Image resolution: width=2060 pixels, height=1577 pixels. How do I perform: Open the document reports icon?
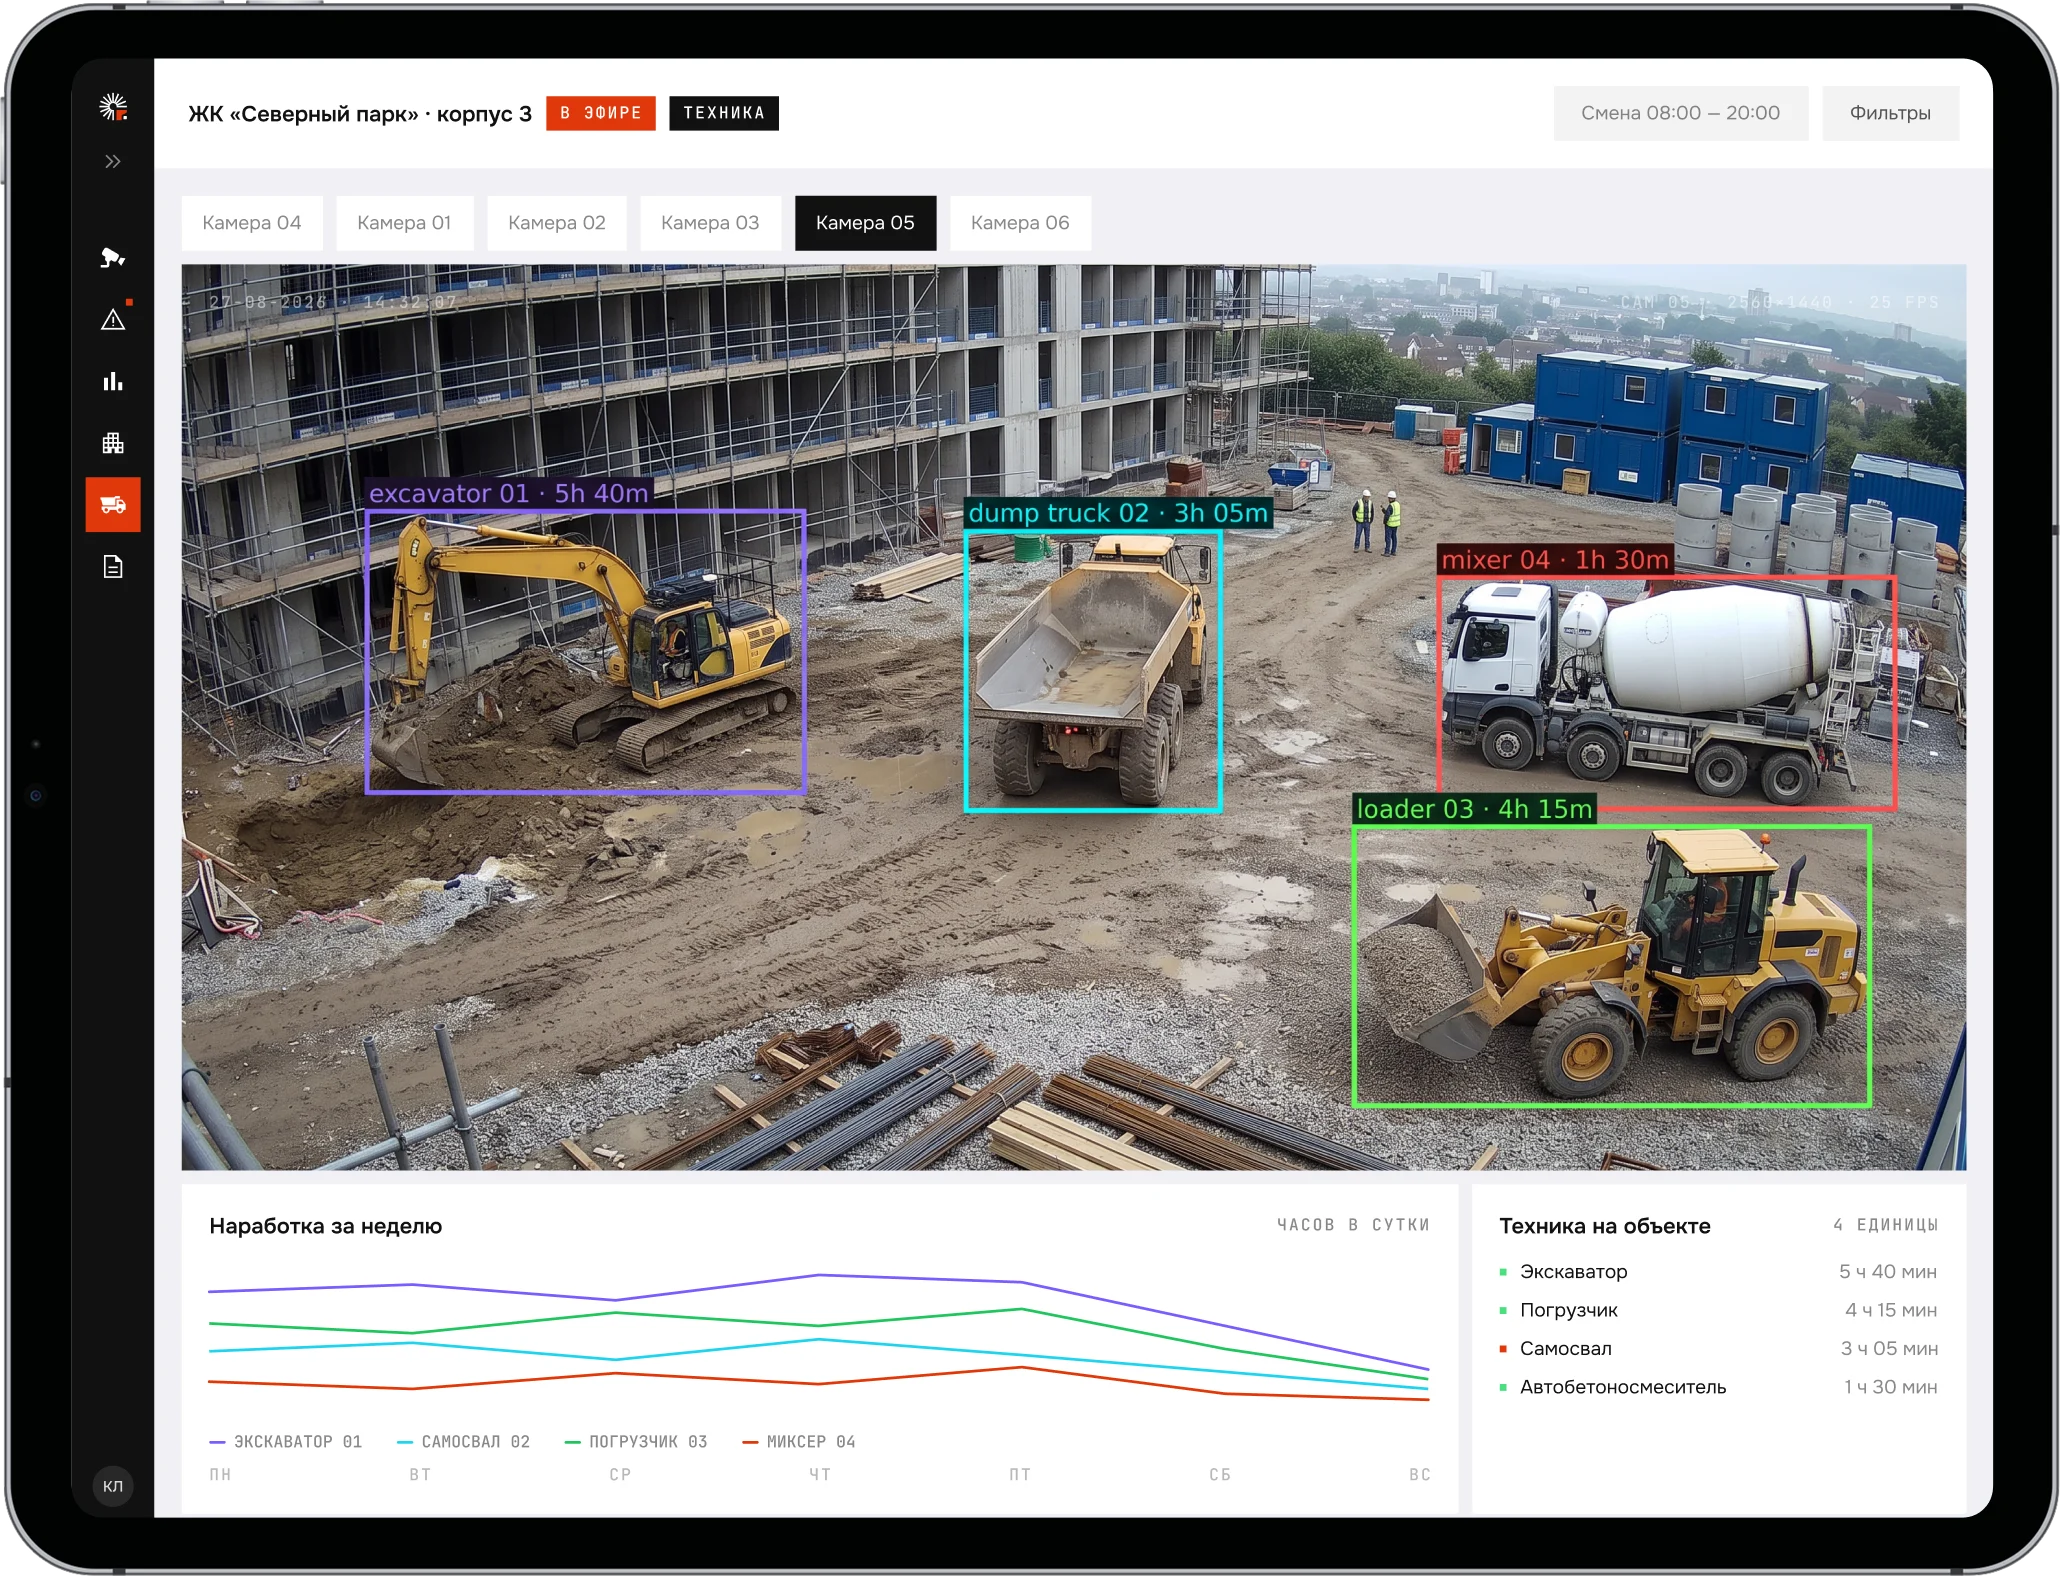[x=113, y=567]
